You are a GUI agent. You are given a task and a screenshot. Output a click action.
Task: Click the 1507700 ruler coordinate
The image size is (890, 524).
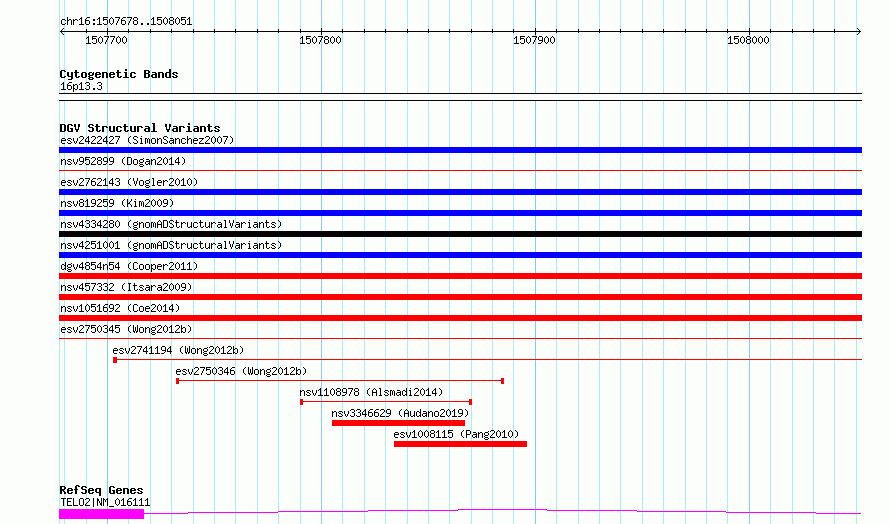pos(106,40)
